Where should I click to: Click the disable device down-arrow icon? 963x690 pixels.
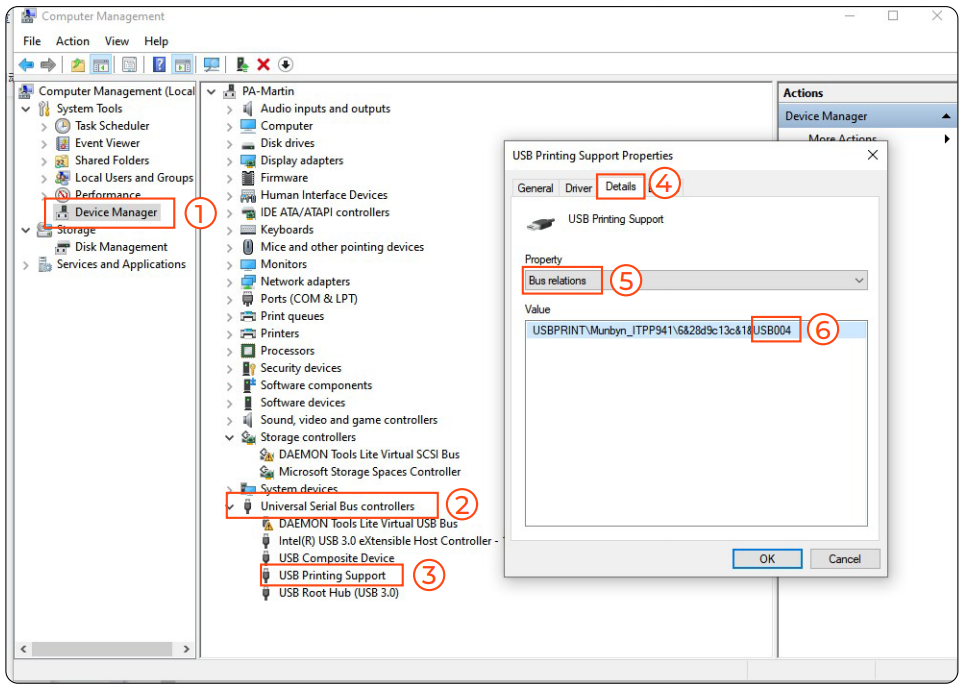coord(286,65)
